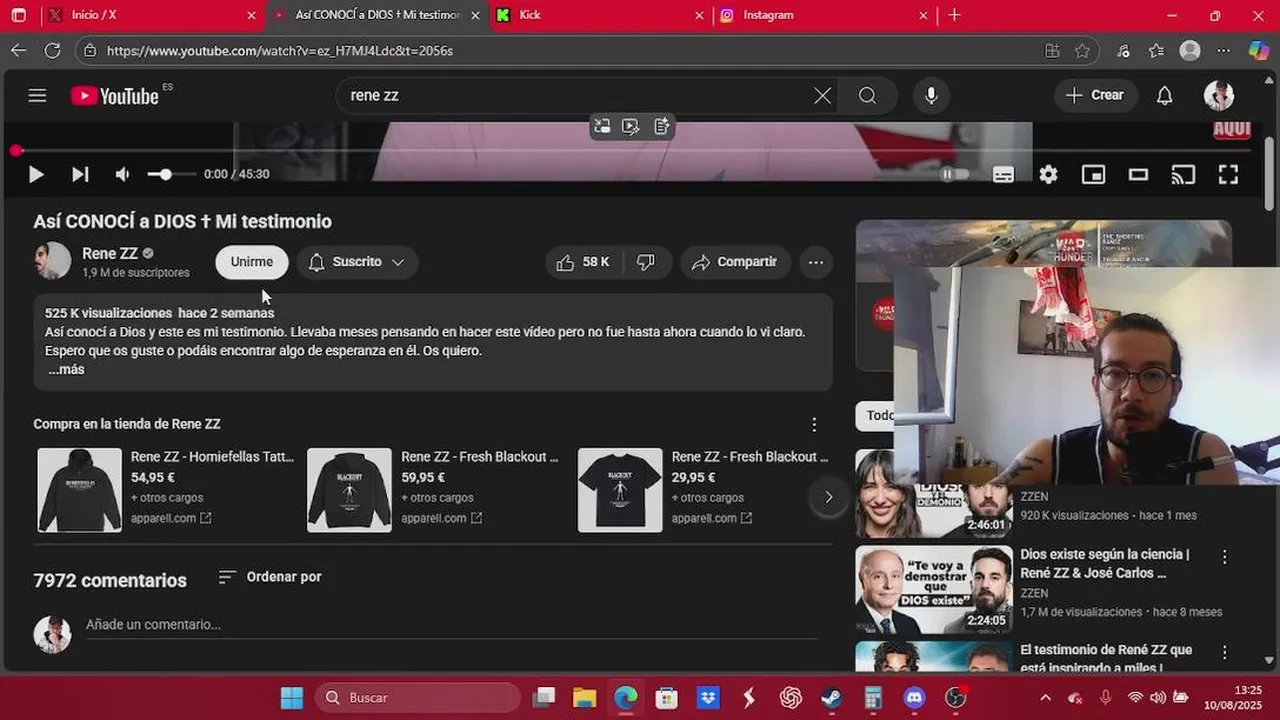
Task: Close the Kick tab
Action: tap(699, 15)
